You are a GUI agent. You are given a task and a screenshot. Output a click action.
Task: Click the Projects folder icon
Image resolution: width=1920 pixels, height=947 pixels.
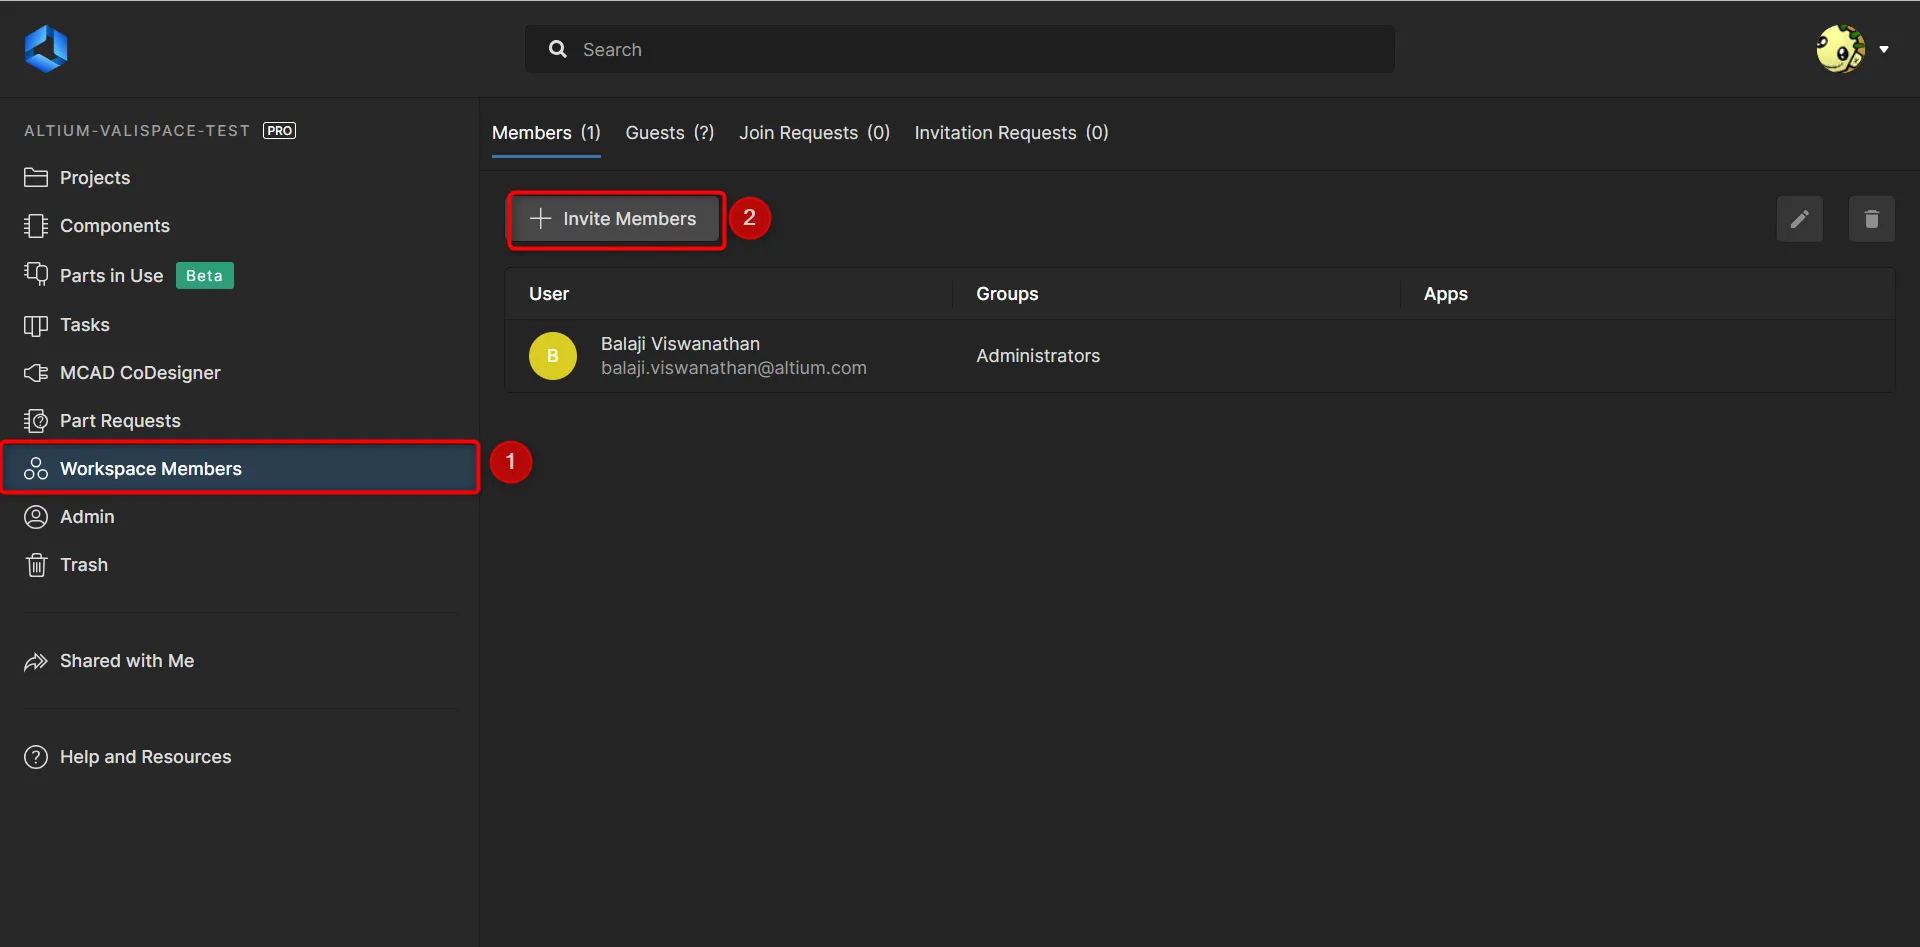[x=36, y=177]
